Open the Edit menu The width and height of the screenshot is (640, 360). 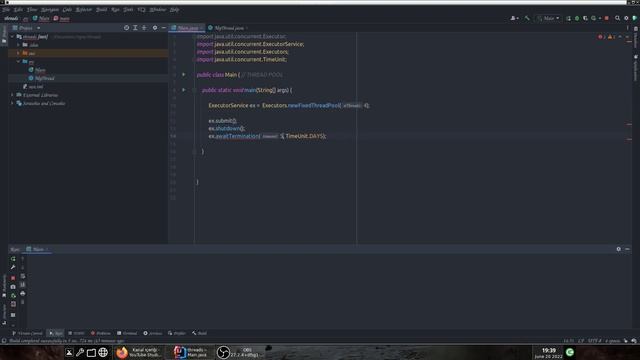pyautogui.click(x=18, y=9)
